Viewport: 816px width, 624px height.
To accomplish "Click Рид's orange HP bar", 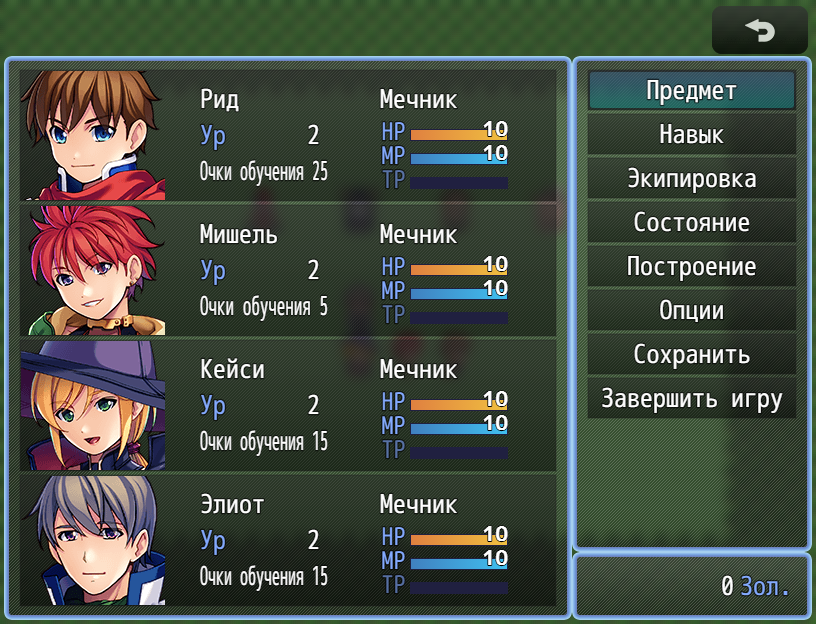I will coord(458,135).
